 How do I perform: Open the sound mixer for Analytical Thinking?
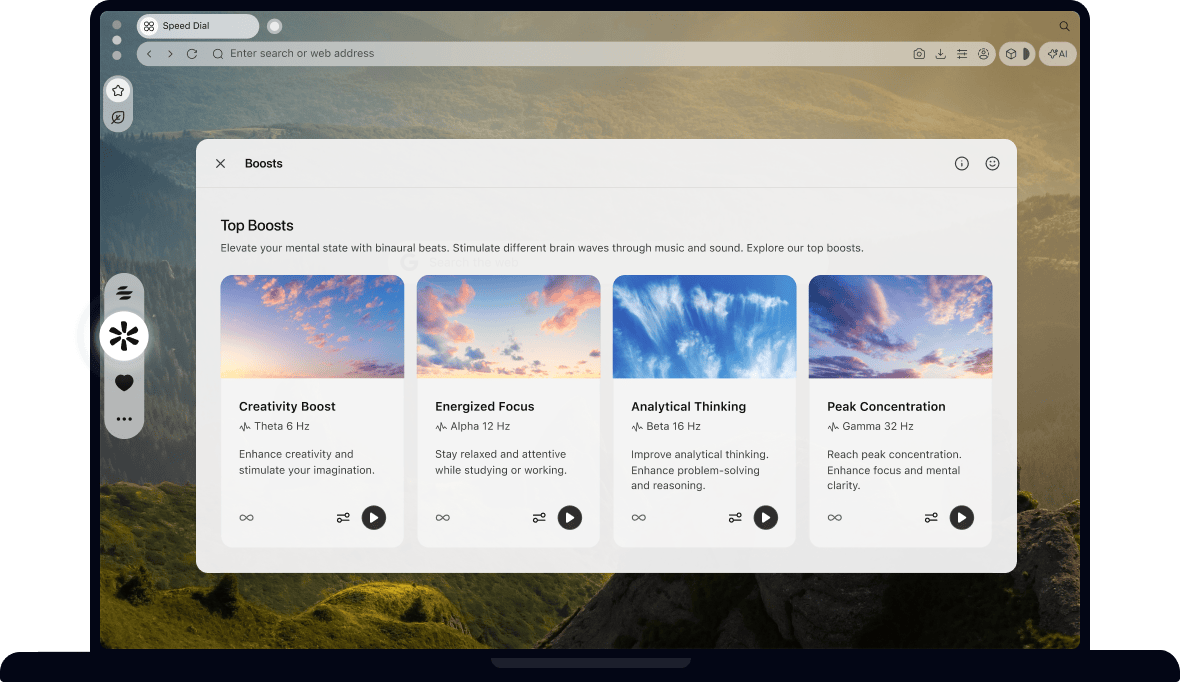pyautogui.click(x=735, y=517)
